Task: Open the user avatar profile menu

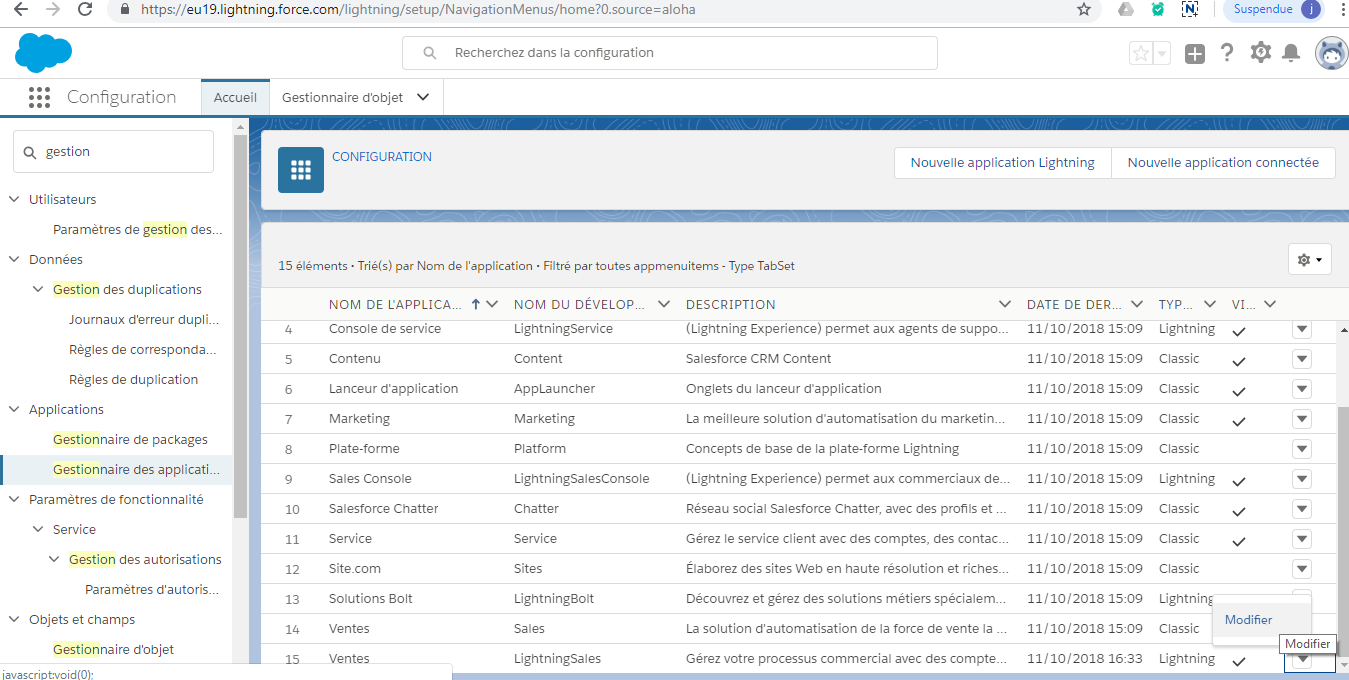Action: (x=1331, y=54)
